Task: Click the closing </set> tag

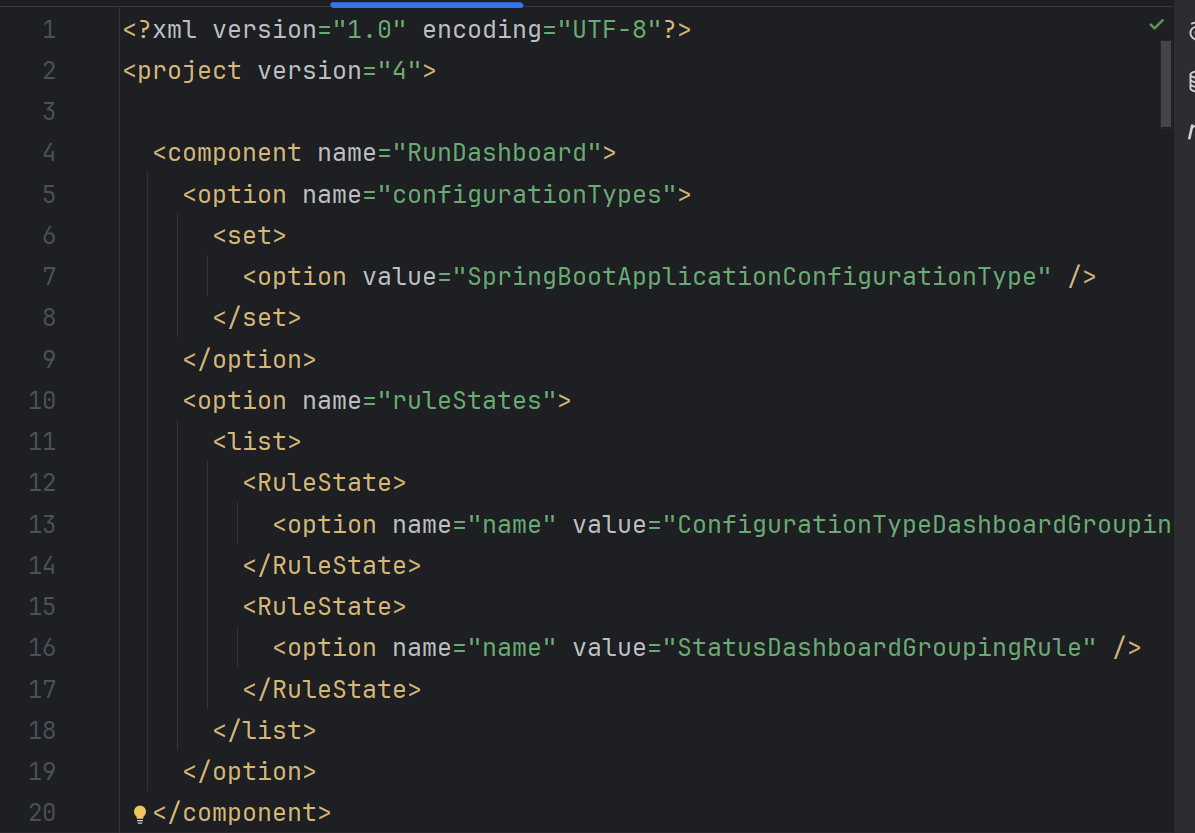Action: click(x=257, y=318)
